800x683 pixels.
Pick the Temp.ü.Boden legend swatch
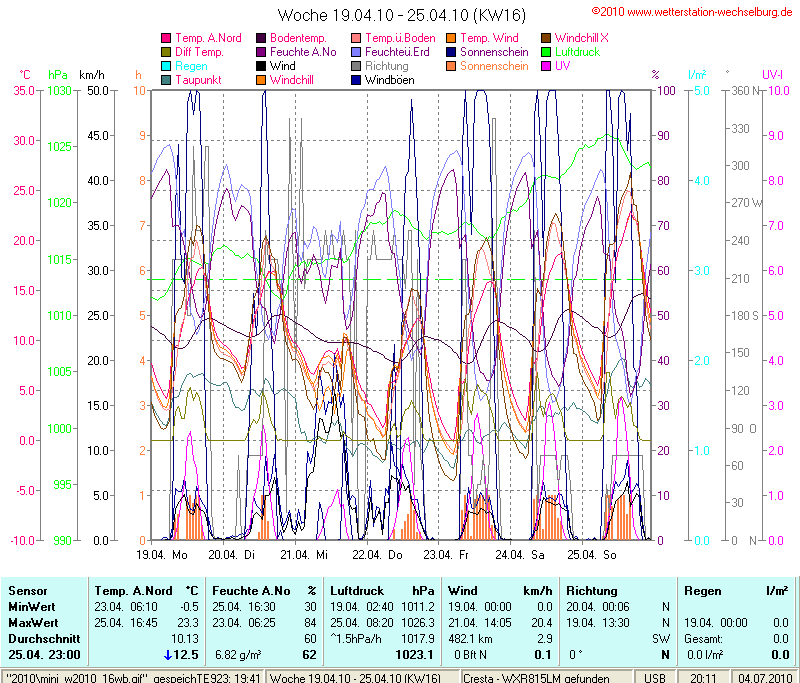pos(356,38)
